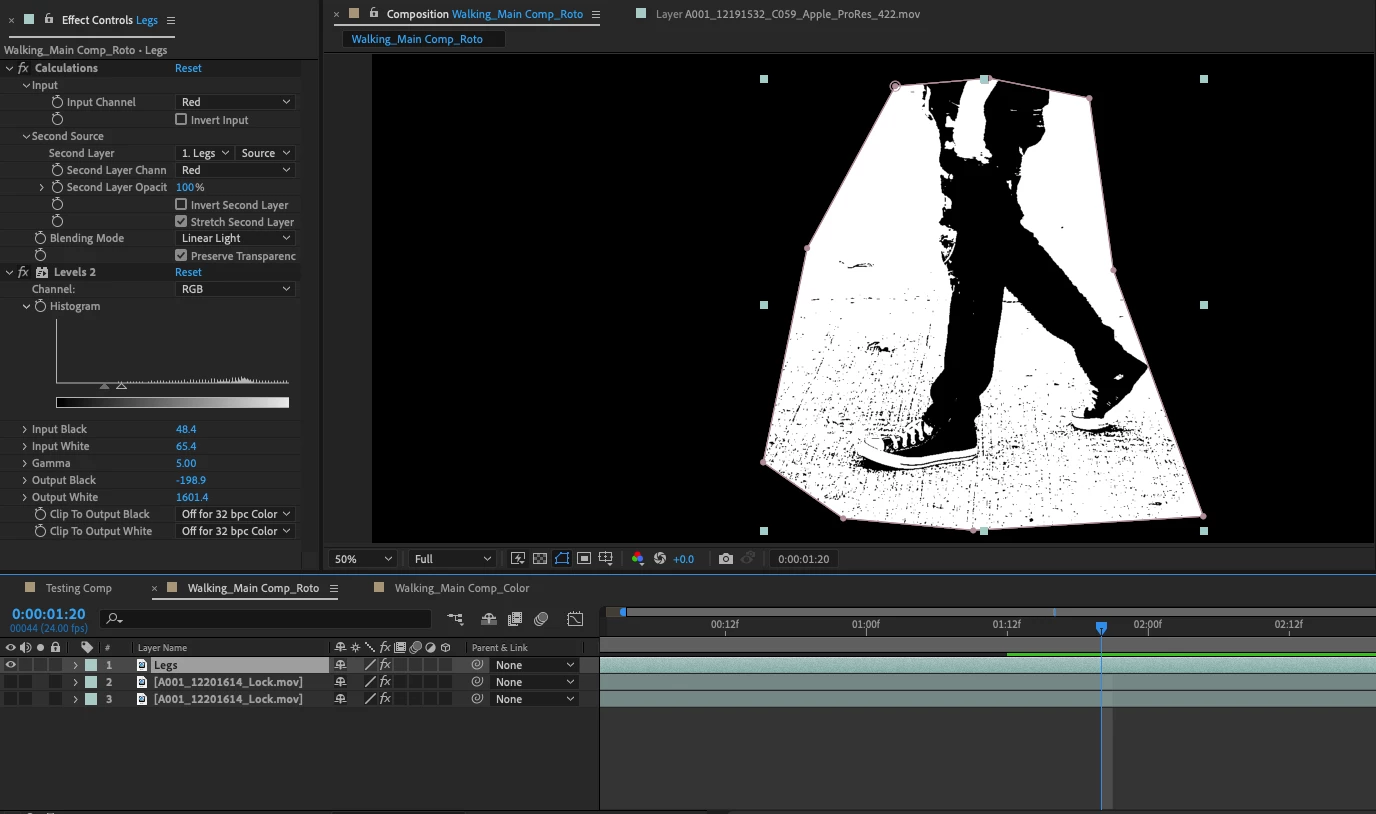Expand layer 2 properties in the timeline
1376x814 pixels.
(75, 682)
